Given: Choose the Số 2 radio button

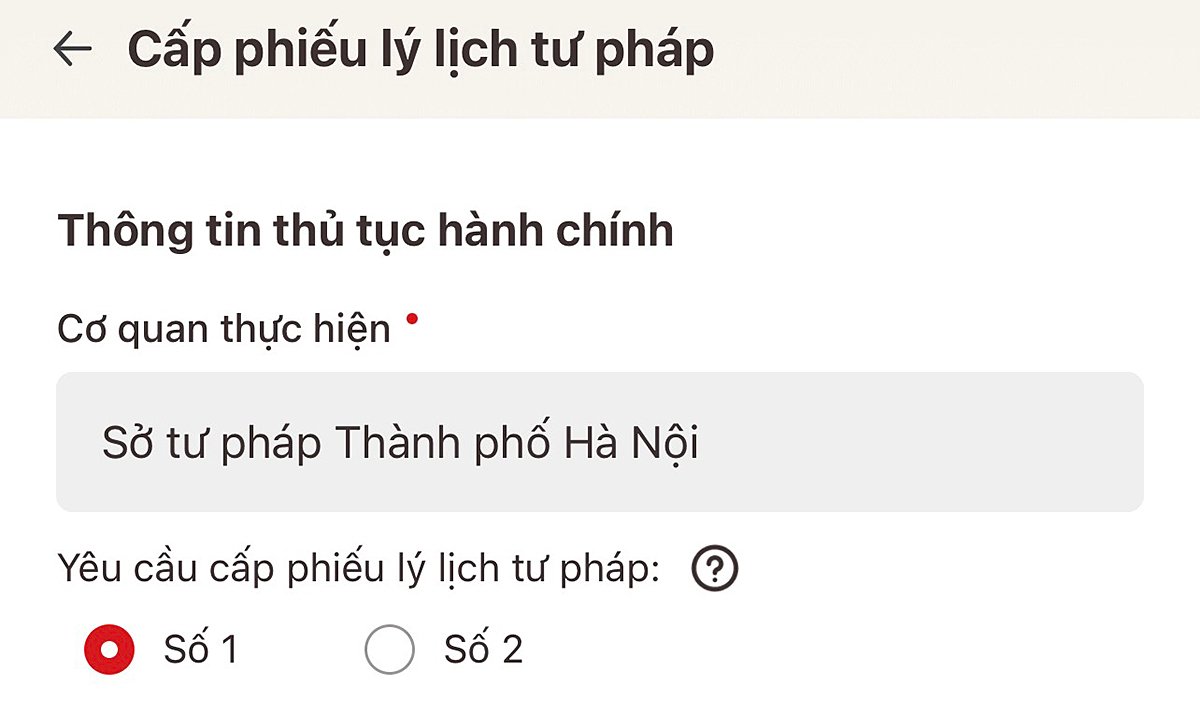Looking at the screenshot, I should pyautogui.click(x=389, y=650).
